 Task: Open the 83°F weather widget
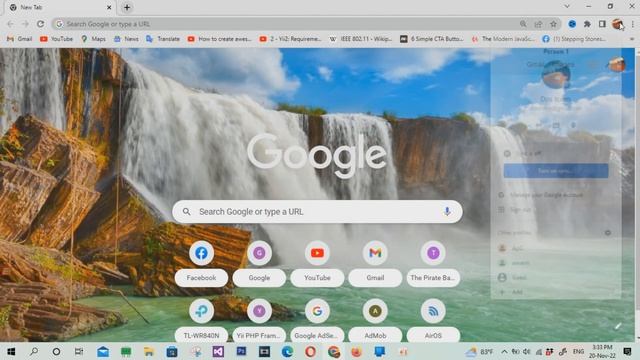coord(480,351)
